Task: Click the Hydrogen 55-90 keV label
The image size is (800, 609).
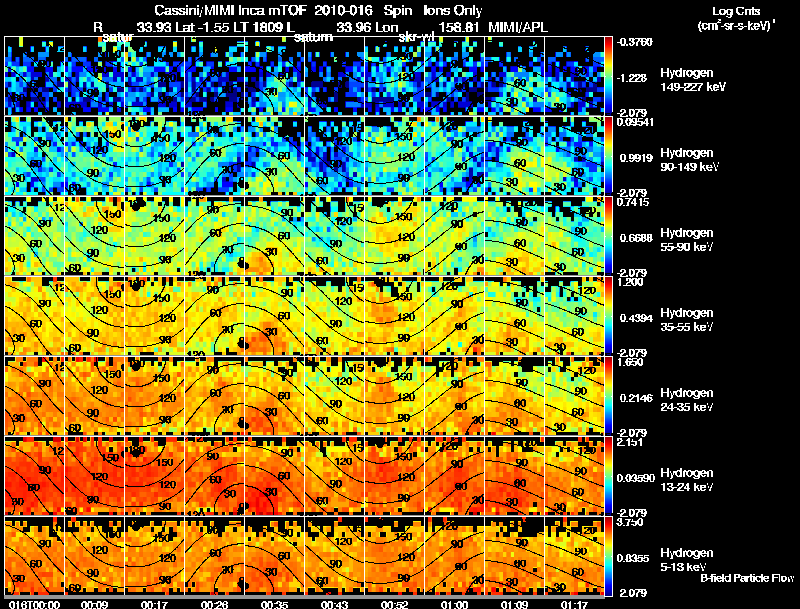Action: (x=686, y=240)
